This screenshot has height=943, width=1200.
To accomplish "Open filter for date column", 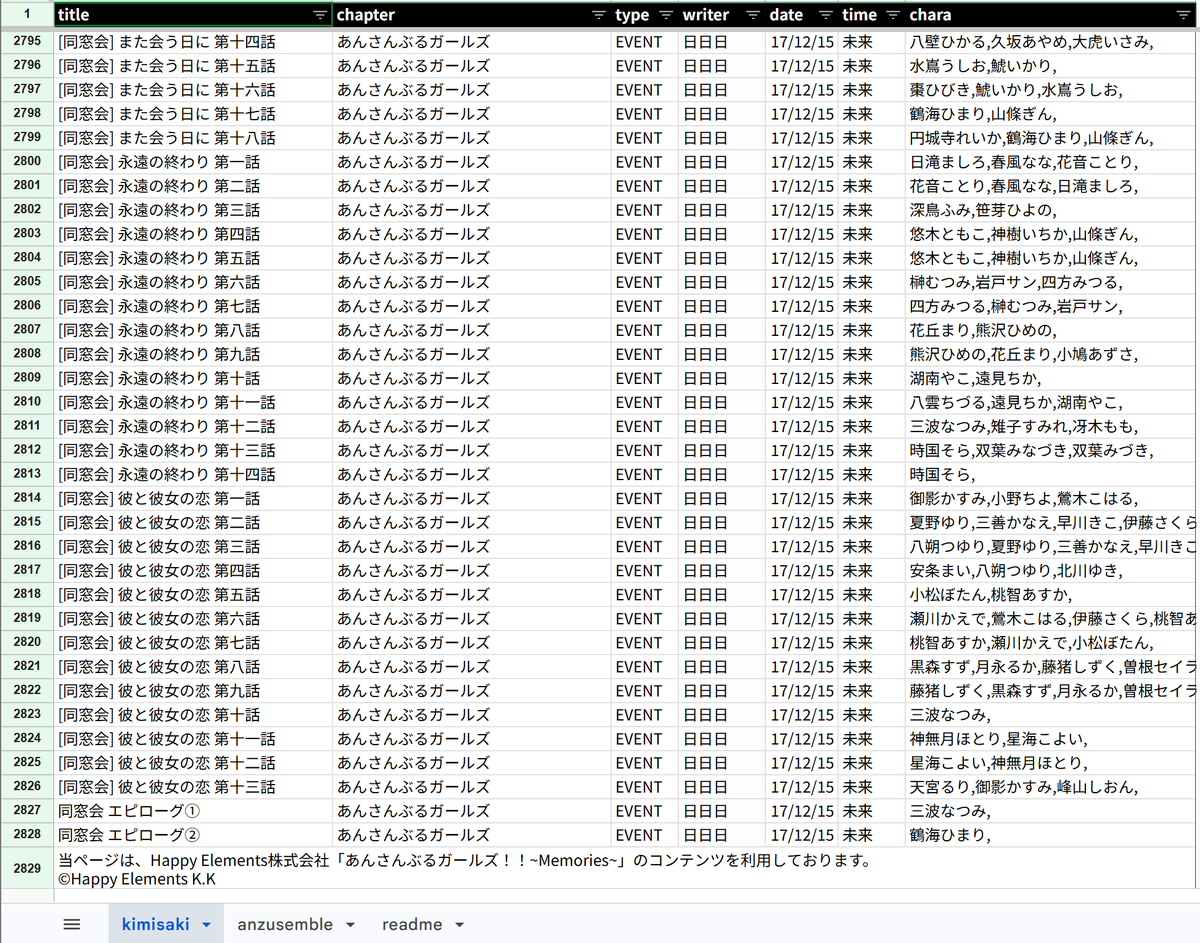I will (825, 15).
